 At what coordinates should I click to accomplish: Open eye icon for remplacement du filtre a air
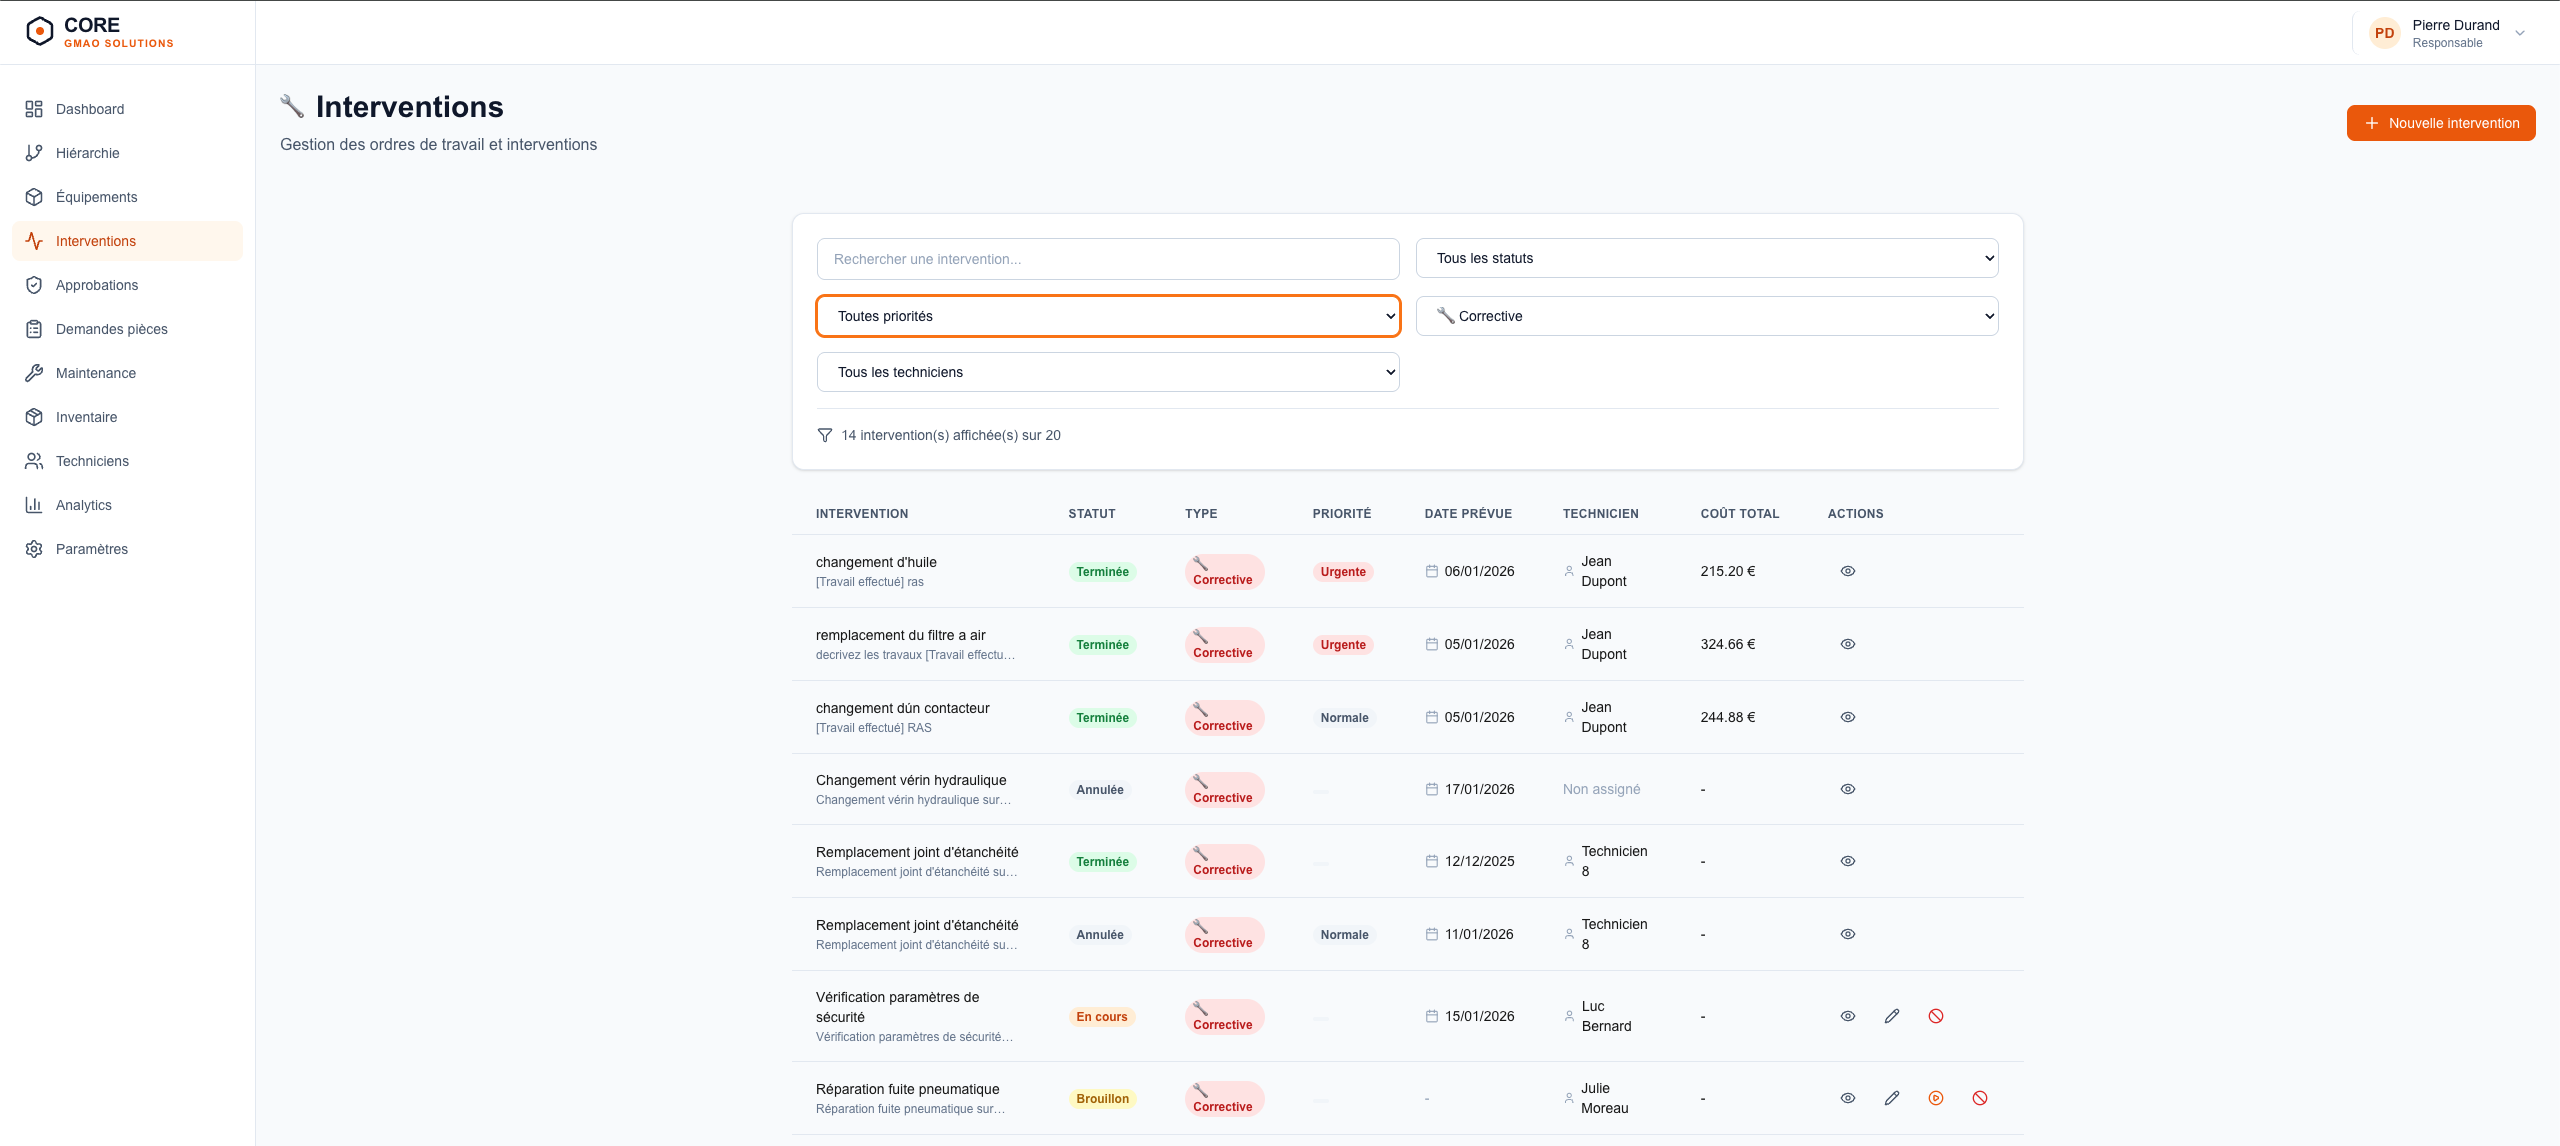pos(1847,644)
